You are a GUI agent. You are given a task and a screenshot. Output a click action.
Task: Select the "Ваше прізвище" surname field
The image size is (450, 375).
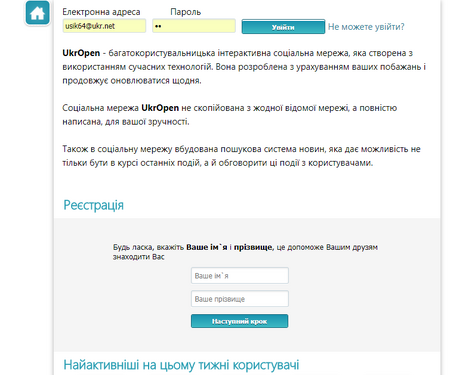point(240,299)
